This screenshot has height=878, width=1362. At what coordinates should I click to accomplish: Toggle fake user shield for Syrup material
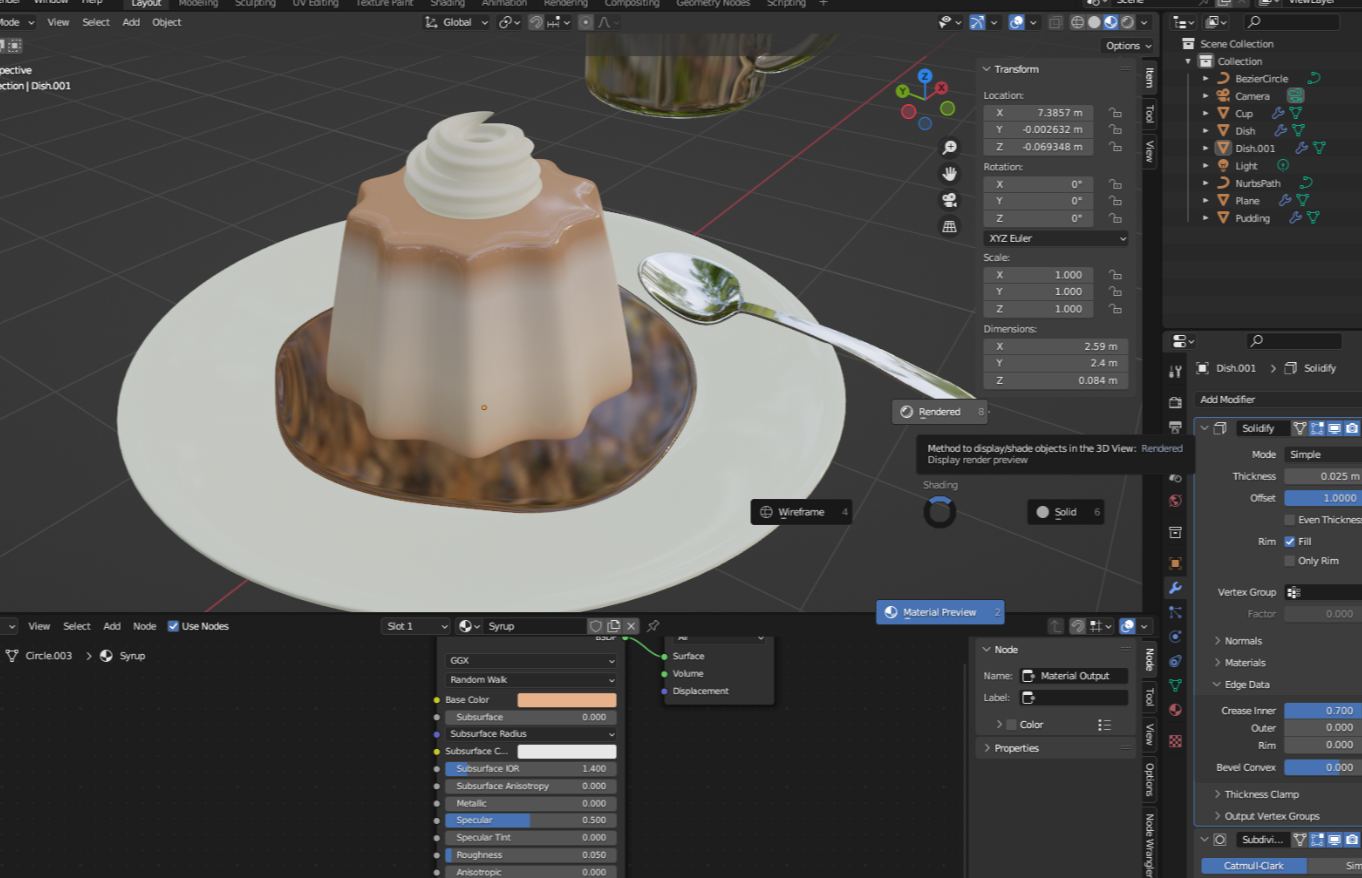coord(596,626)
